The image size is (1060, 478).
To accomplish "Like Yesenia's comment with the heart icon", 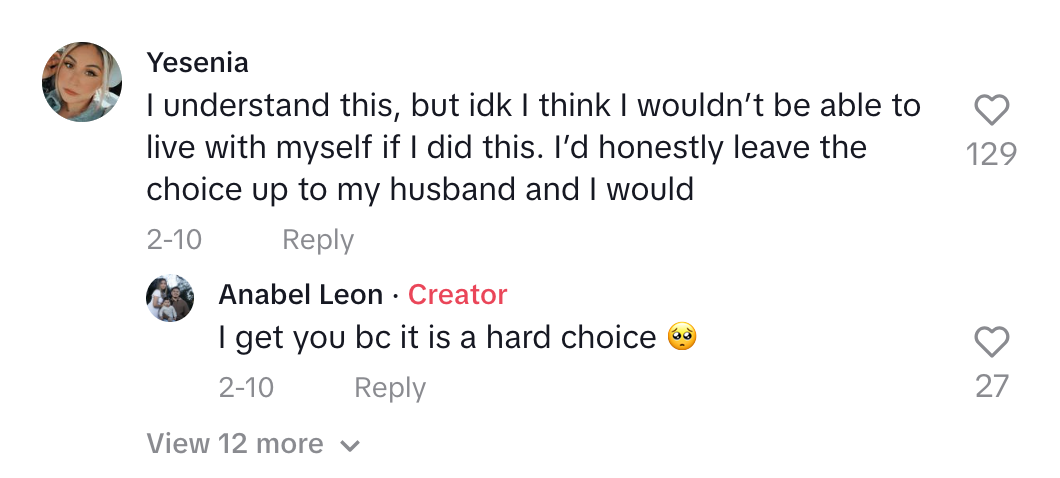I will tap(991, 110).
